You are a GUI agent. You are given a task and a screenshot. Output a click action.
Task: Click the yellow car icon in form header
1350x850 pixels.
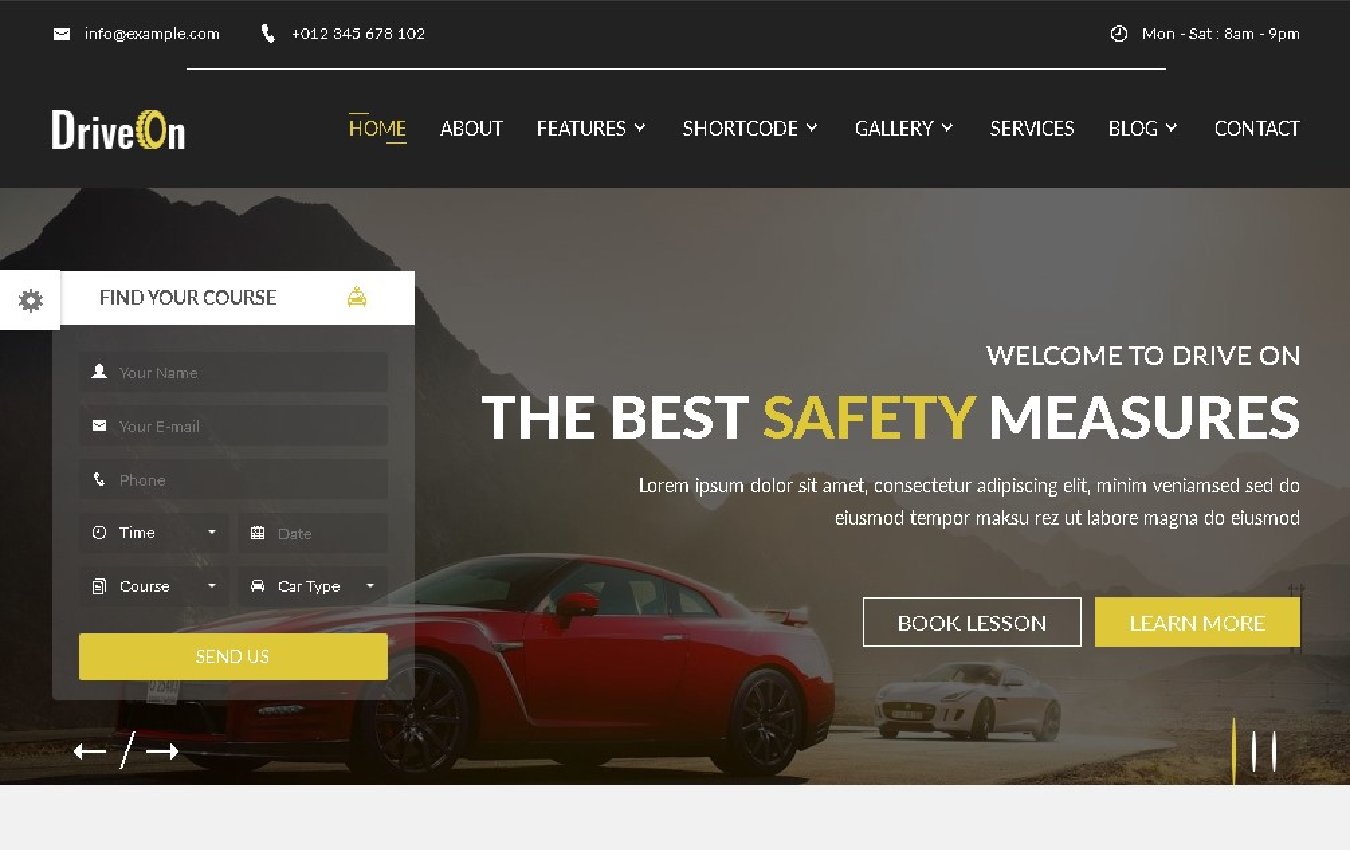(x=357, y=297)
